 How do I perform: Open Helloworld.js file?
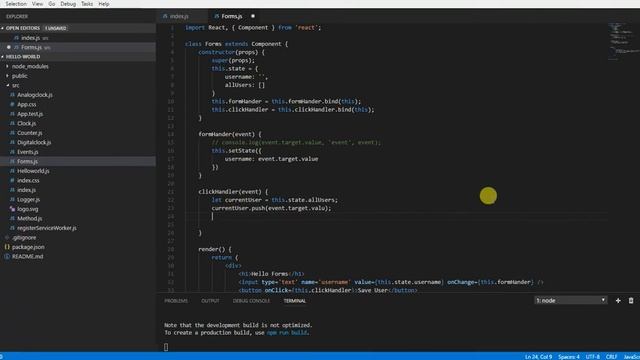click(33, 171)
